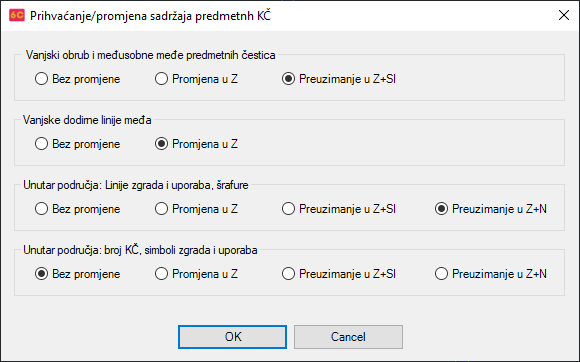
Task: Select 'Preuzimanje u Z+N' for broj KČ, simboli
Action: (491, 274)
